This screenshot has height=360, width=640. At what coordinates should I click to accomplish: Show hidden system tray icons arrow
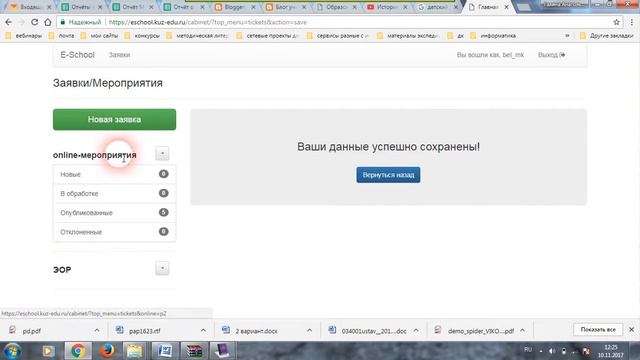coord(541,351)
